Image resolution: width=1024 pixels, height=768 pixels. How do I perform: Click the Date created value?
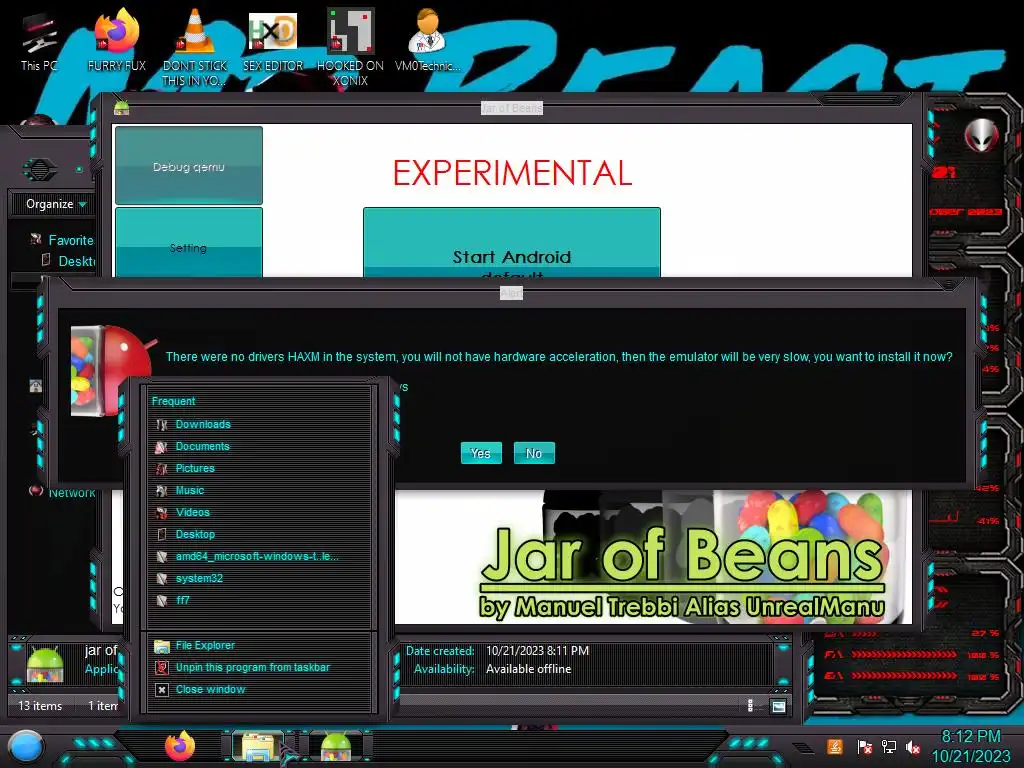(x=537, y=651)
